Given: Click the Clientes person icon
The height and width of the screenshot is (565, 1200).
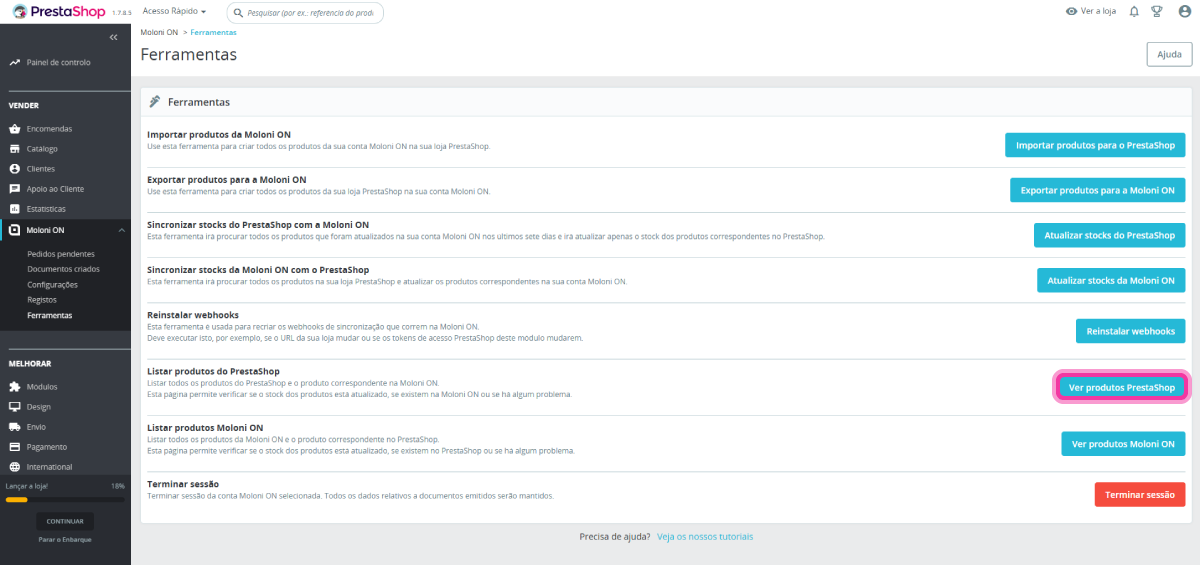Looking at the screenshot, I should [x=15, y=169].
